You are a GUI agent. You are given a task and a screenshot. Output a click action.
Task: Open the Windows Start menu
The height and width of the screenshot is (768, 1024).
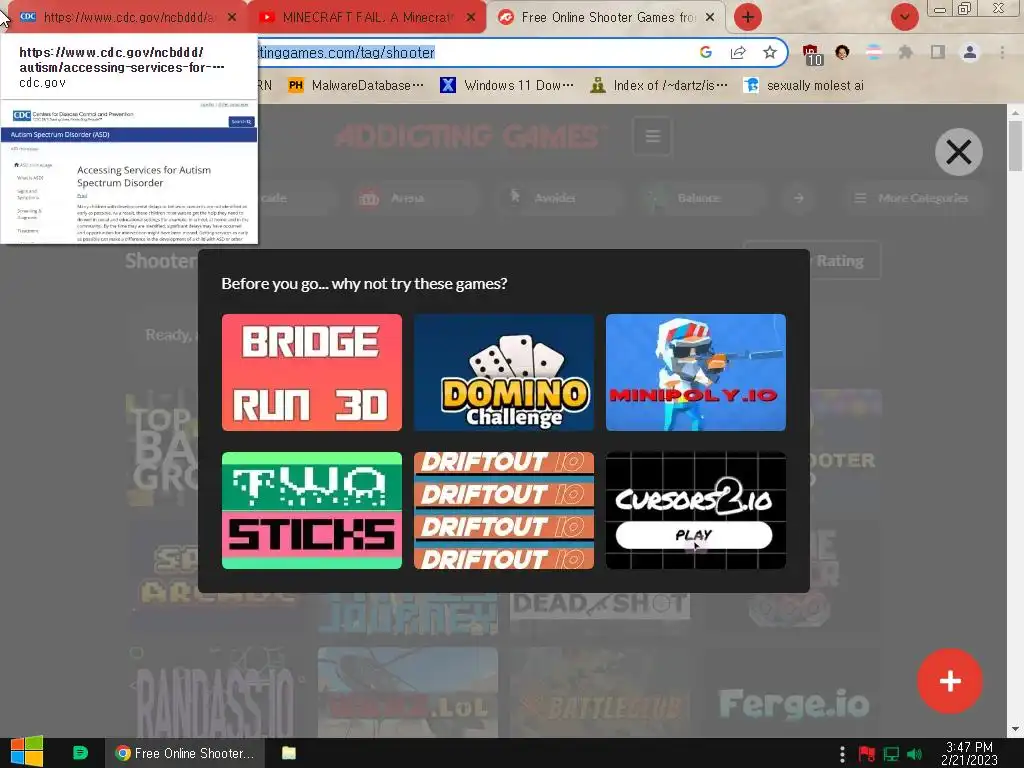tap(27, 752)
